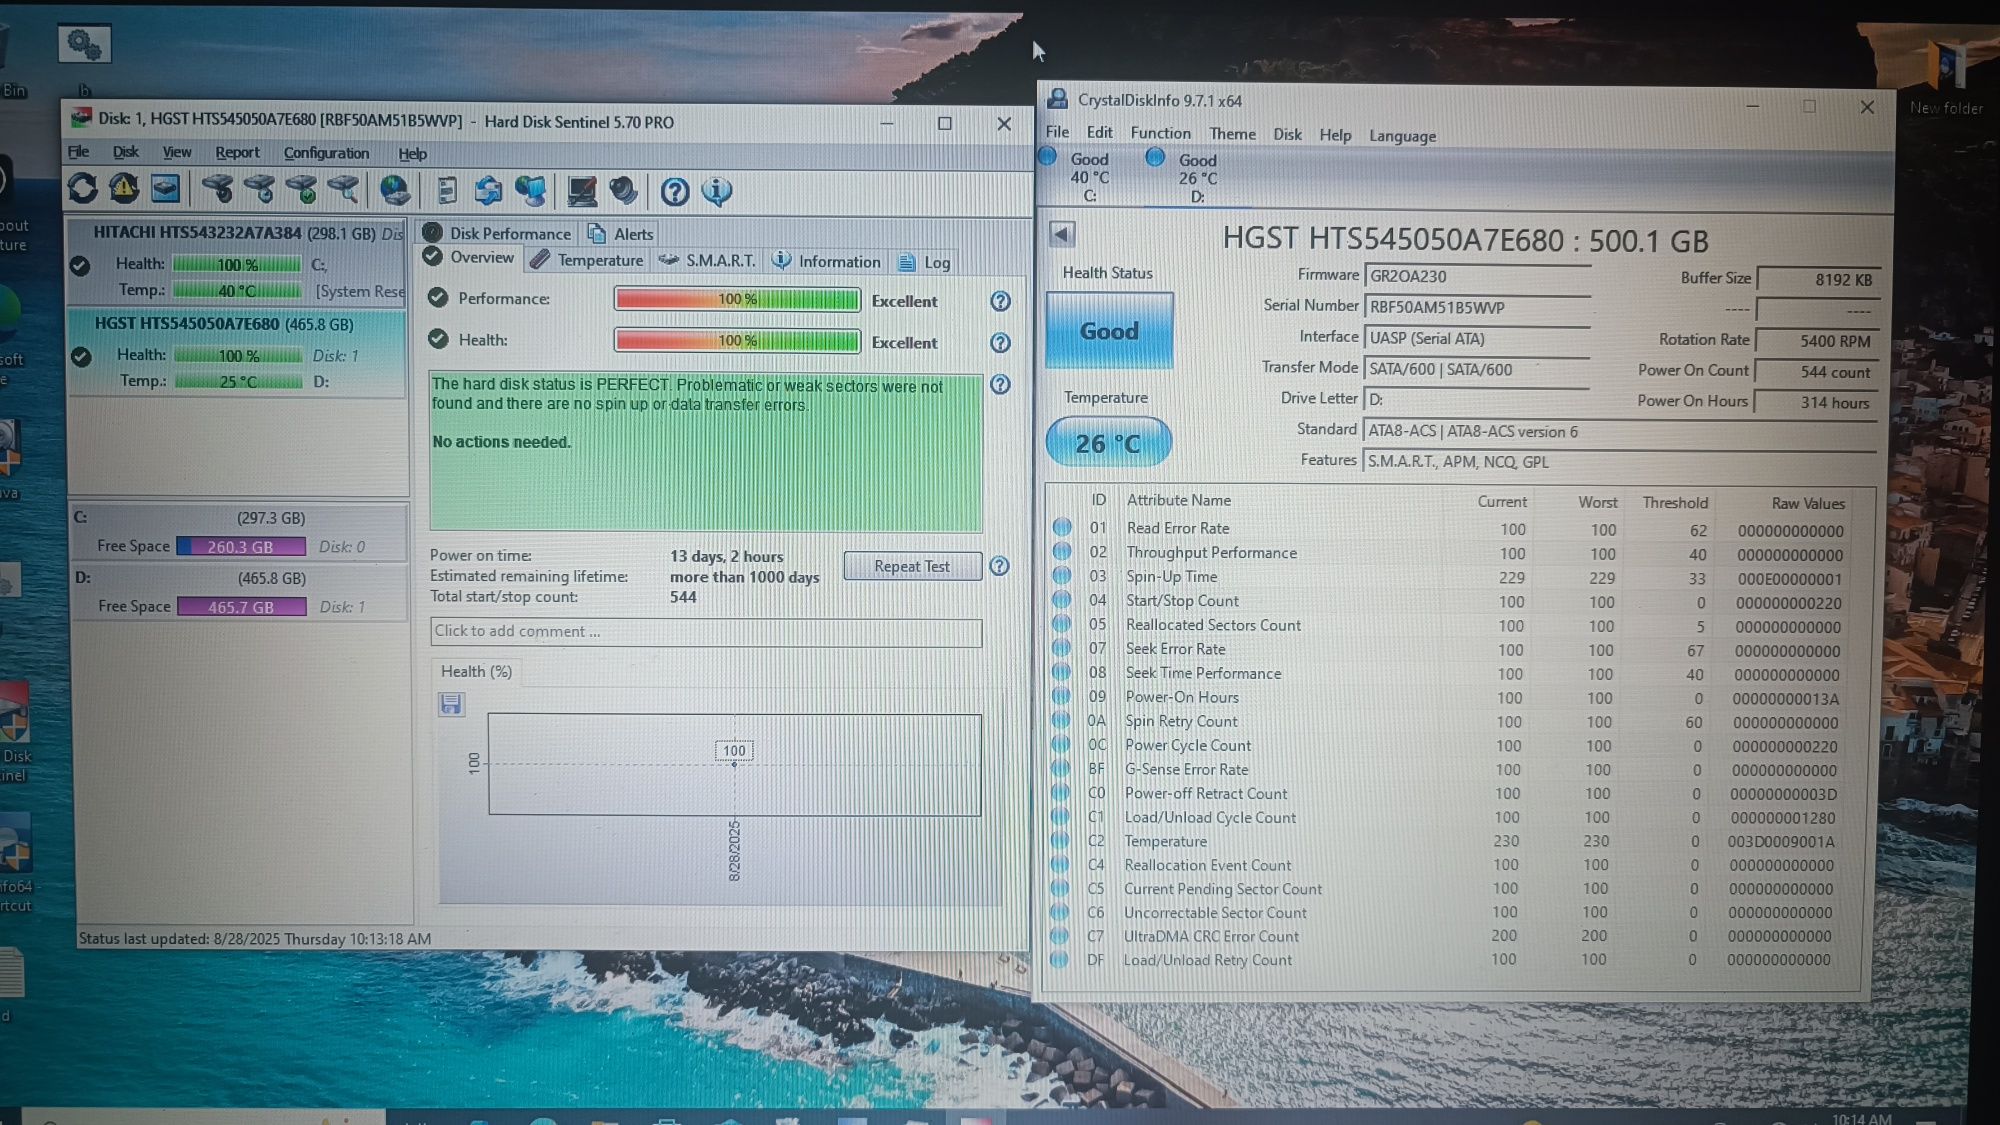Open the New folder desktop icon
2000x1125 pixels.
pos(1946,78)
